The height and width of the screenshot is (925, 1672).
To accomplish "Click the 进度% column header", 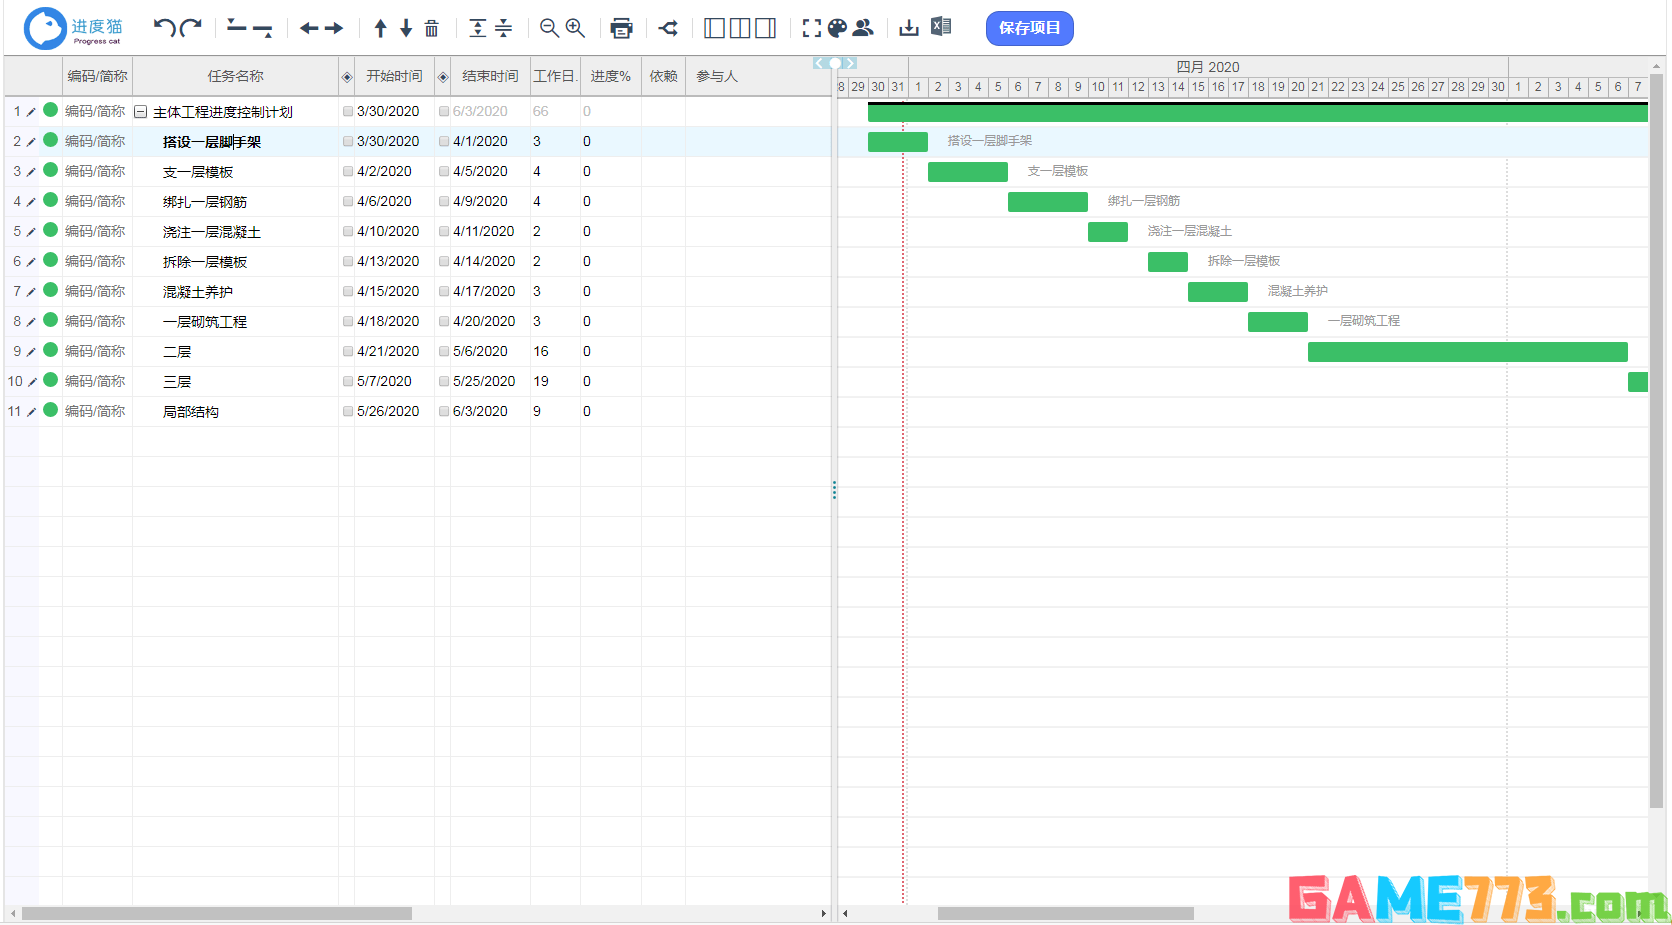I will coord(610,76).
